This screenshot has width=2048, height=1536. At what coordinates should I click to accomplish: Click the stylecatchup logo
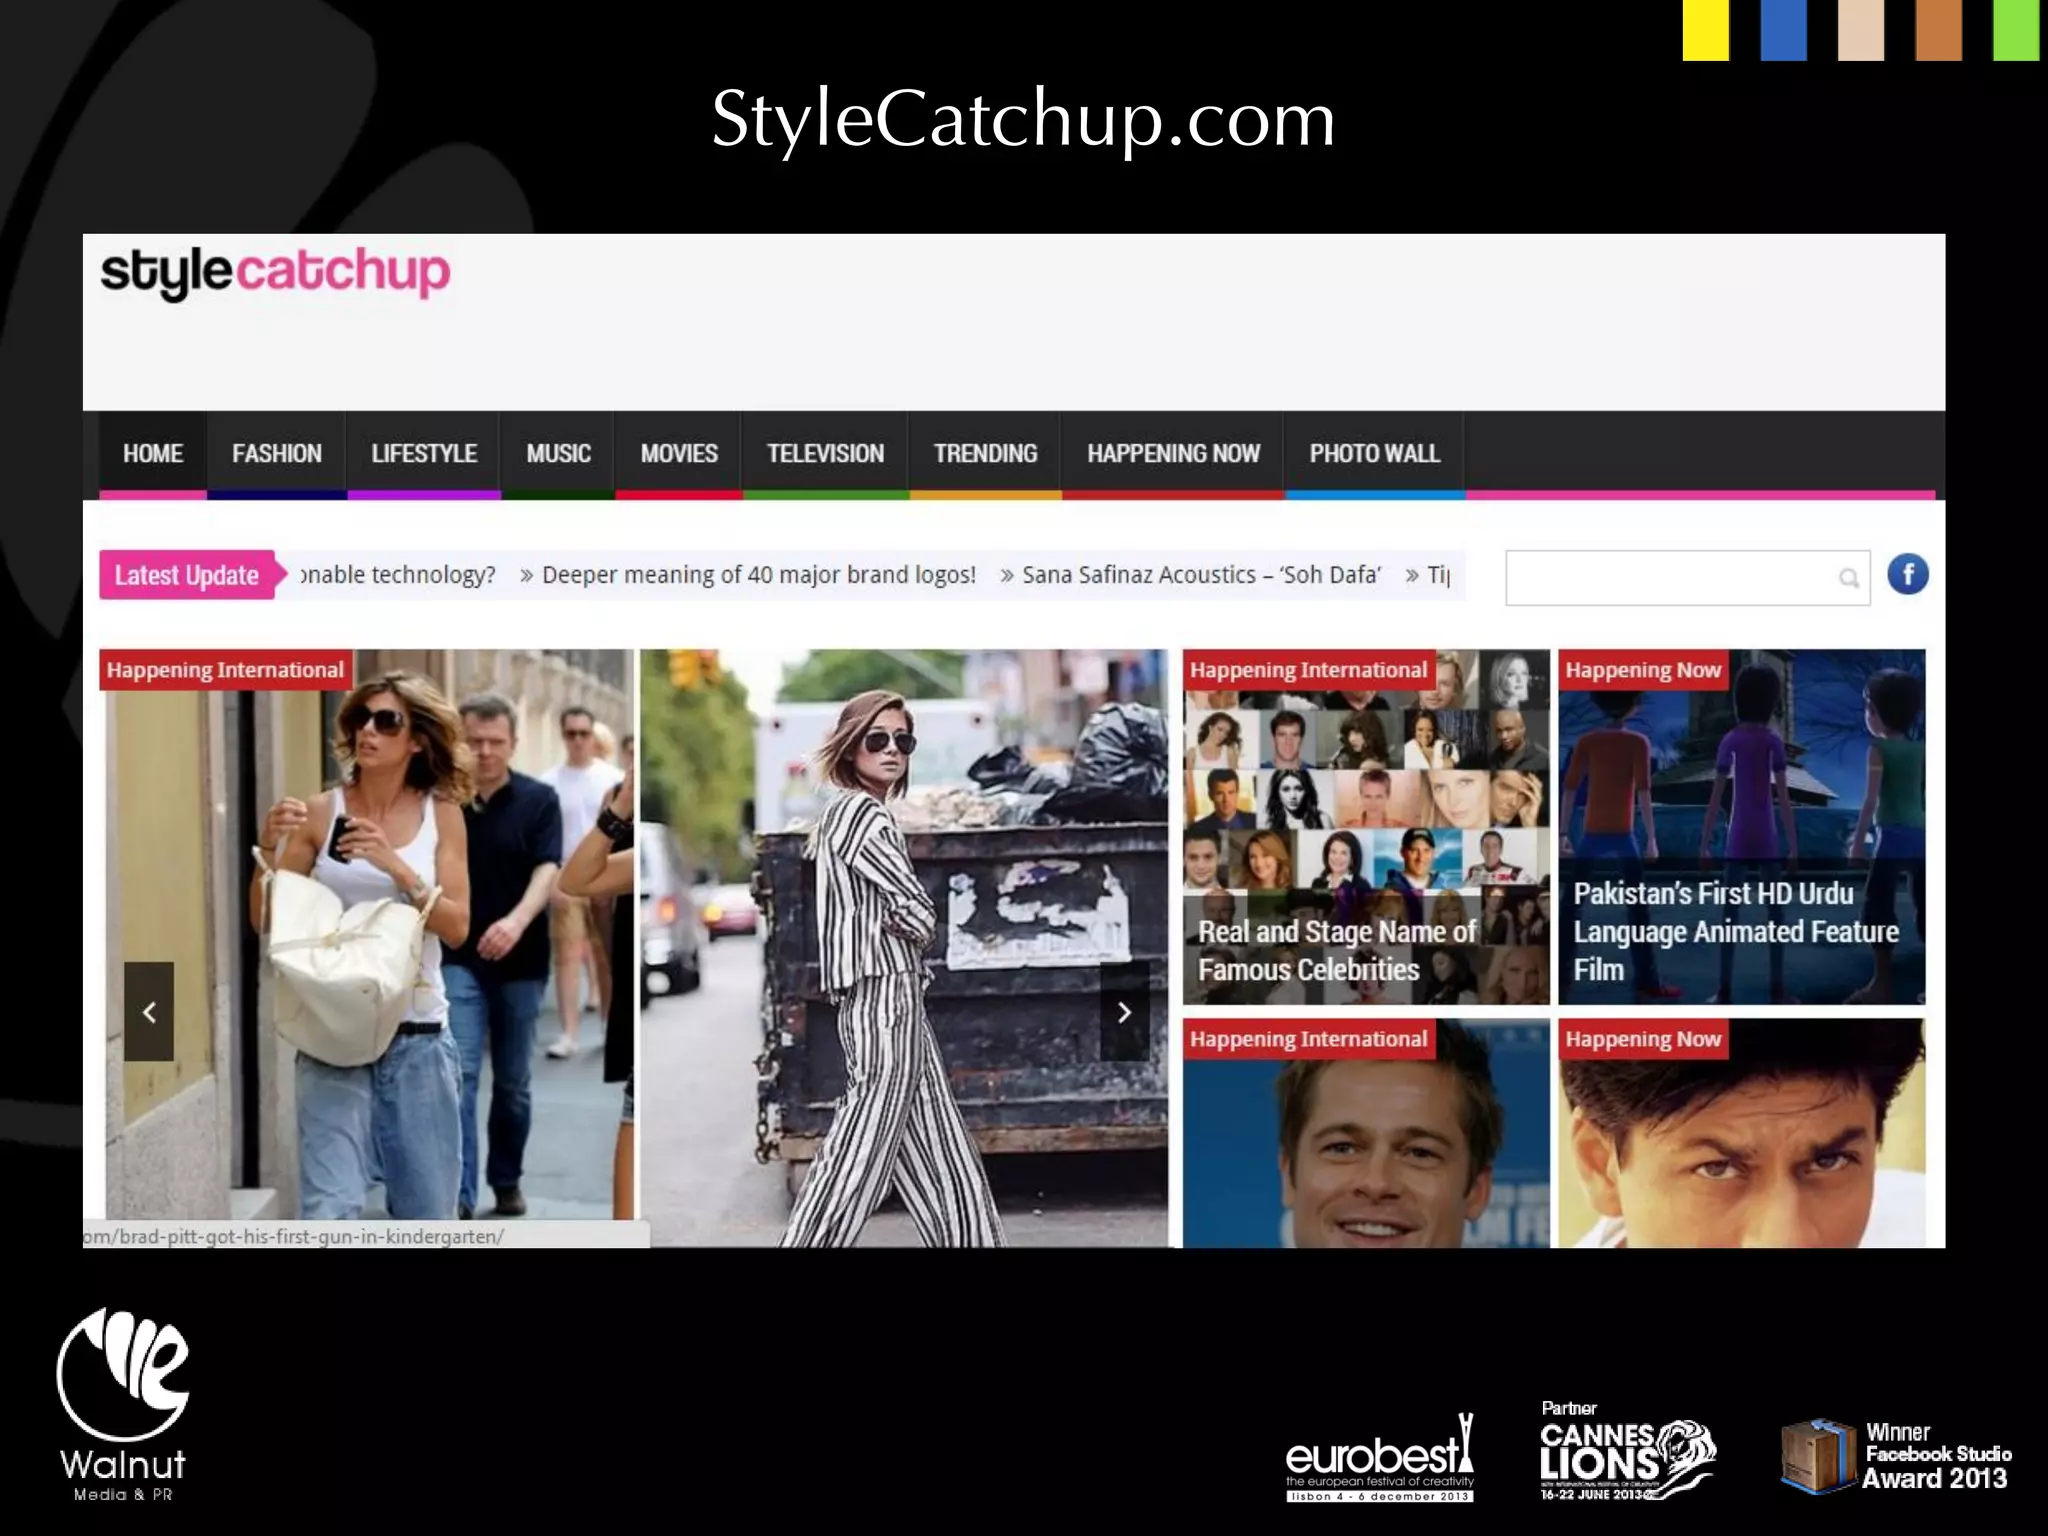pyautogui.click(x=275, y=272)
